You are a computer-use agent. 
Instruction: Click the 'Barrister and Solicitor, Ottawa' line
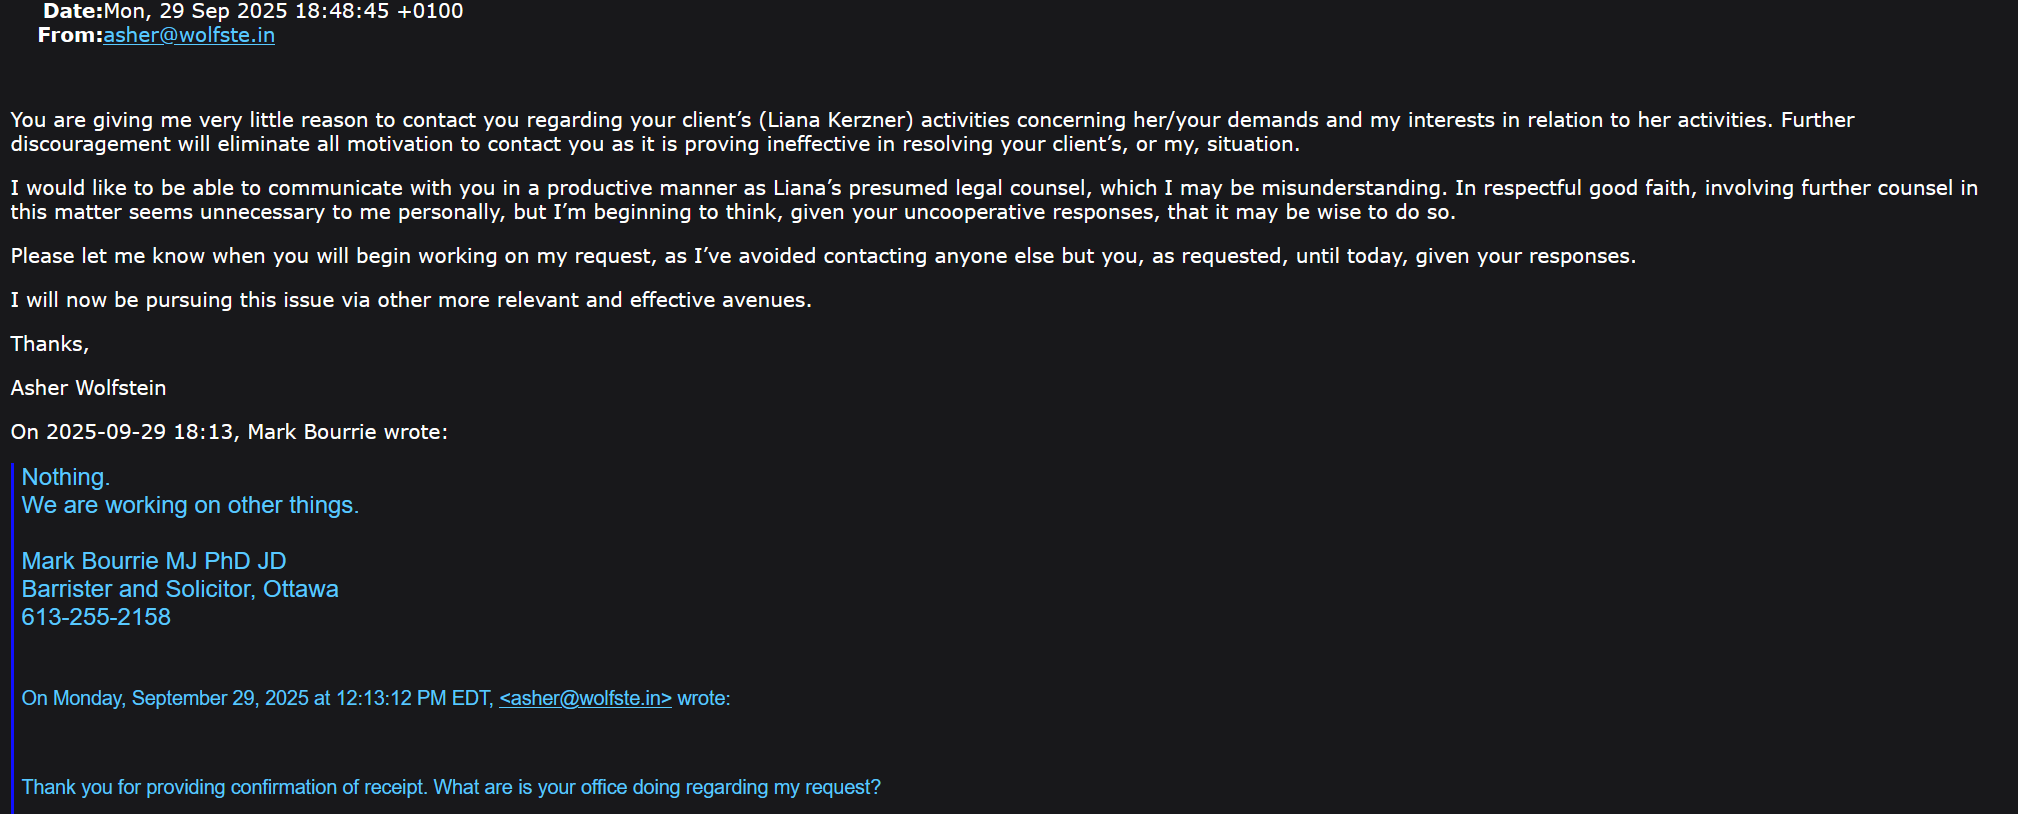[180, 589]
